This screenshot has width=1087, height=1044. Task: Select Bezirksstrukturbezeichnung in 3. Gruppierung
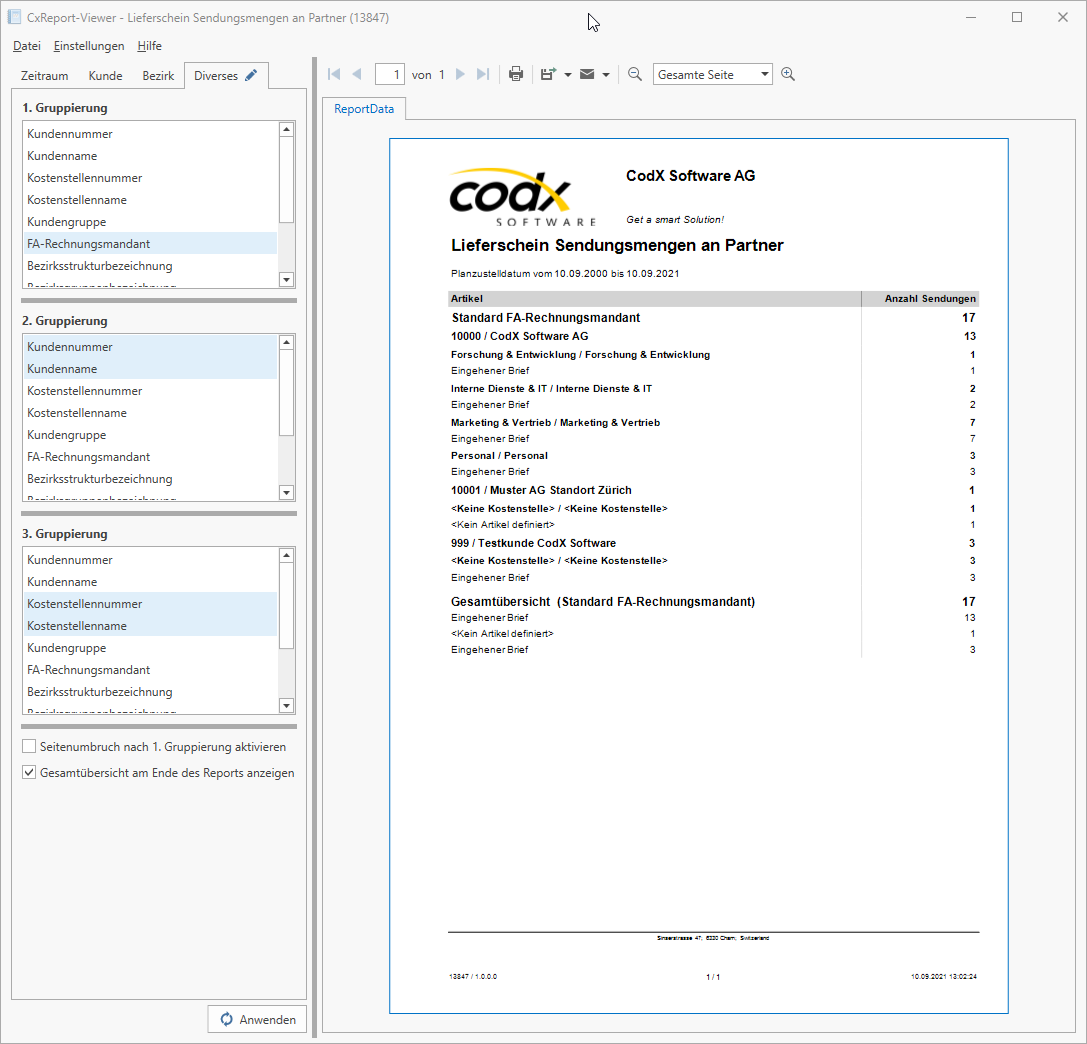tap(150, 692)
